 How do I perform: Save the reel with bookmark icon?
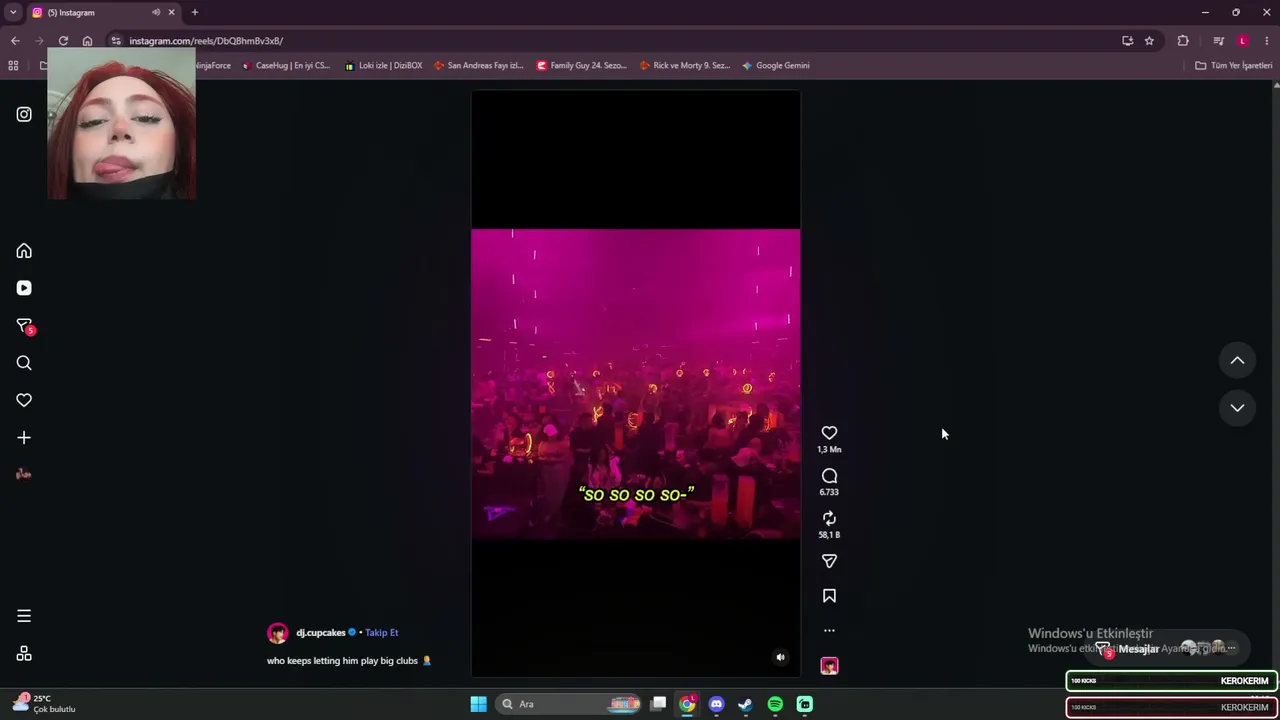click(x=829, y=596)
